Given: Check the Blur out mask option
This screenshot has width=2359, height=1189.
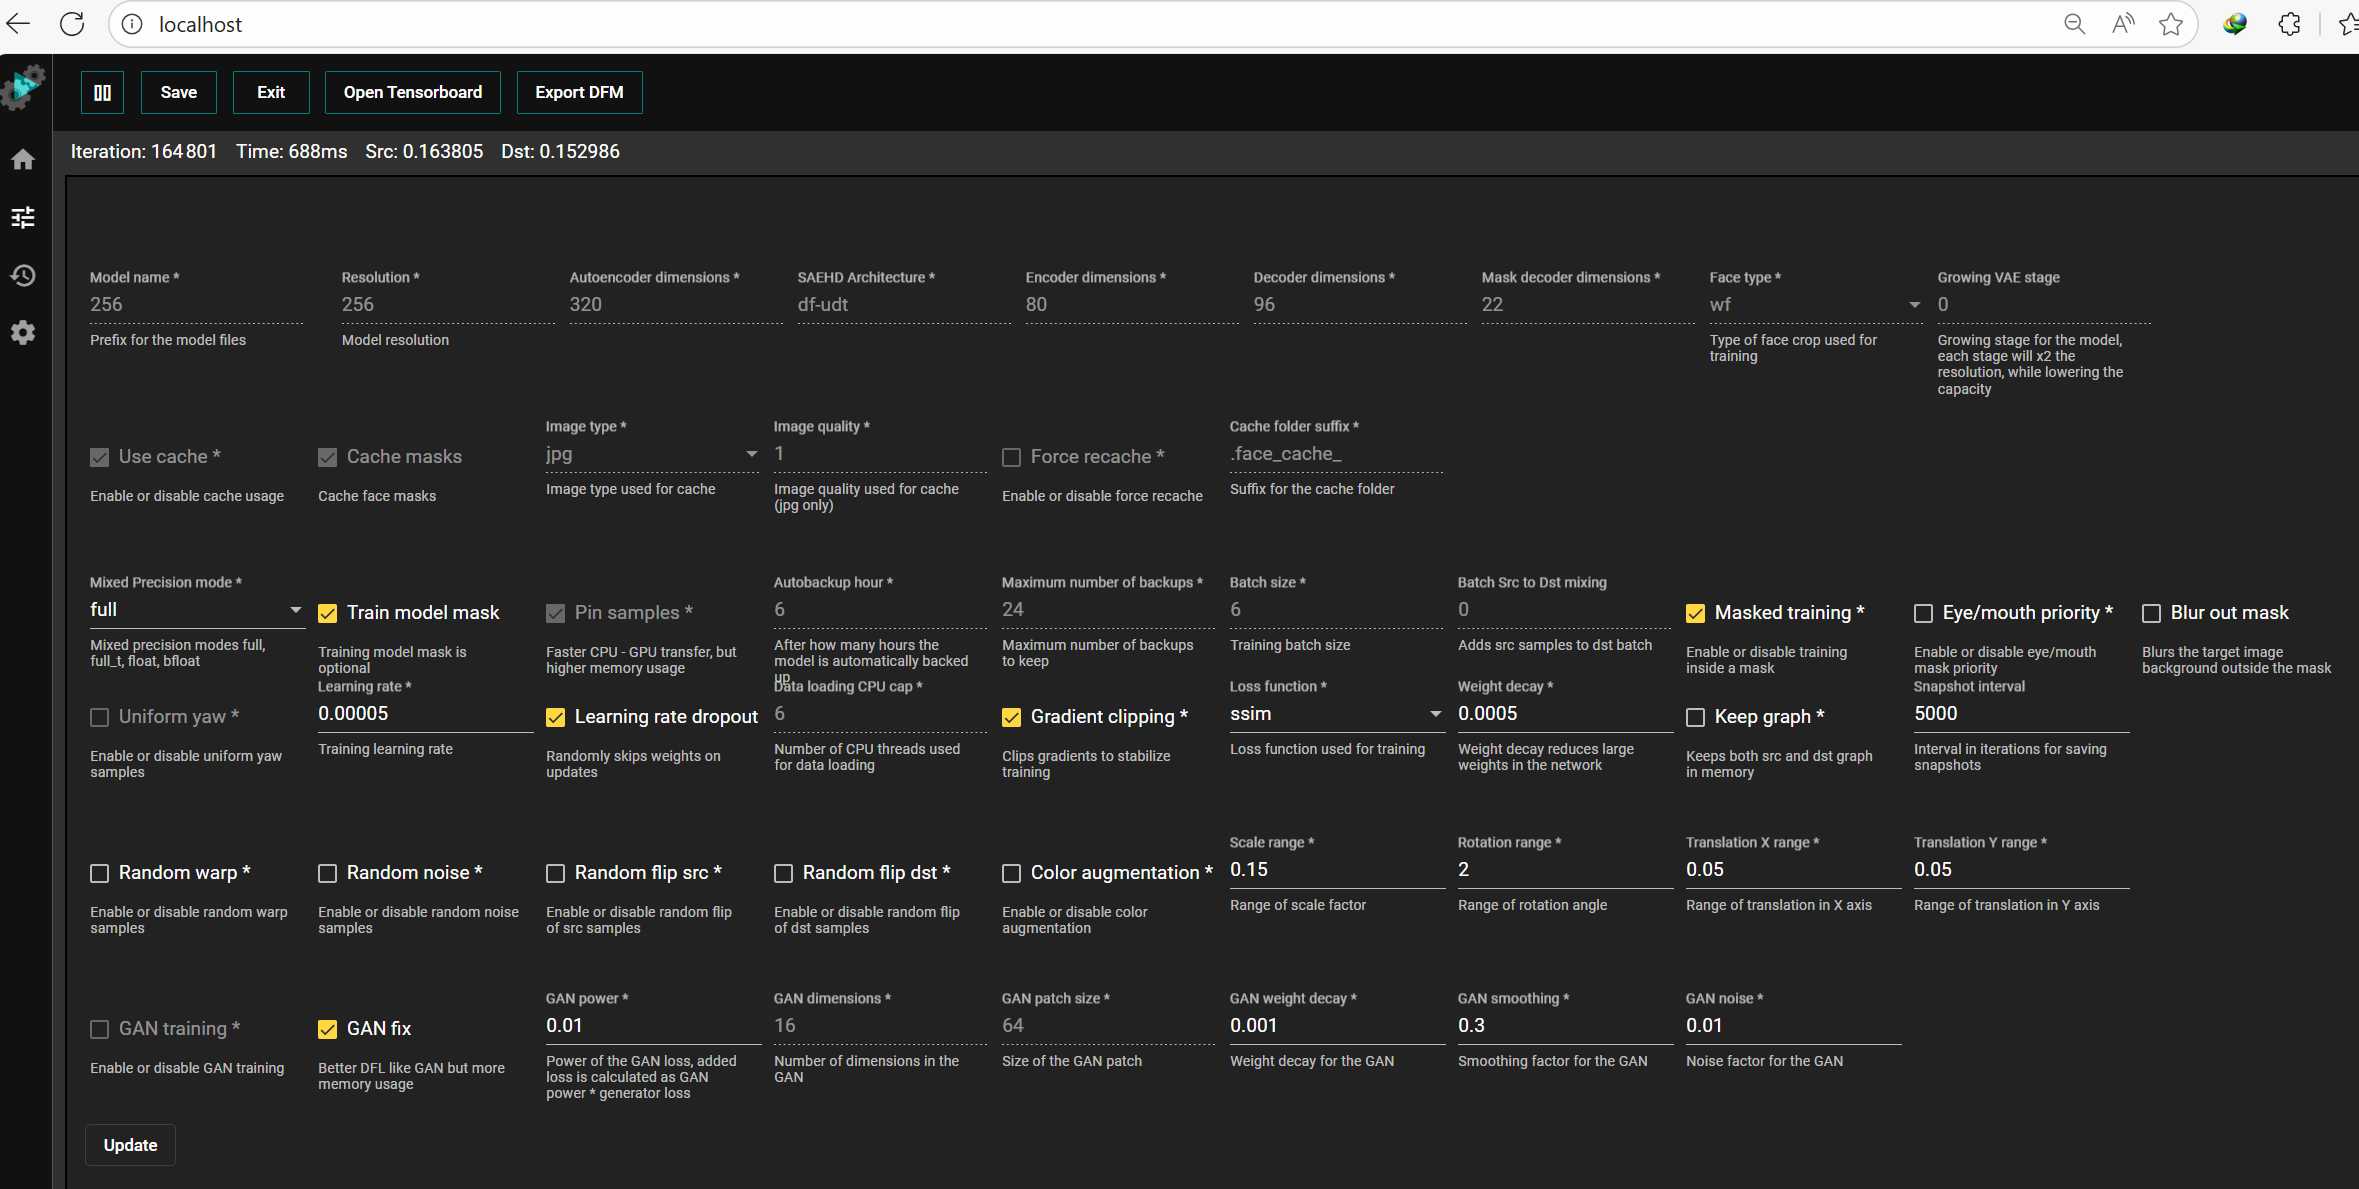Looking at the screenshot, I should click(x=2151, y=613).
